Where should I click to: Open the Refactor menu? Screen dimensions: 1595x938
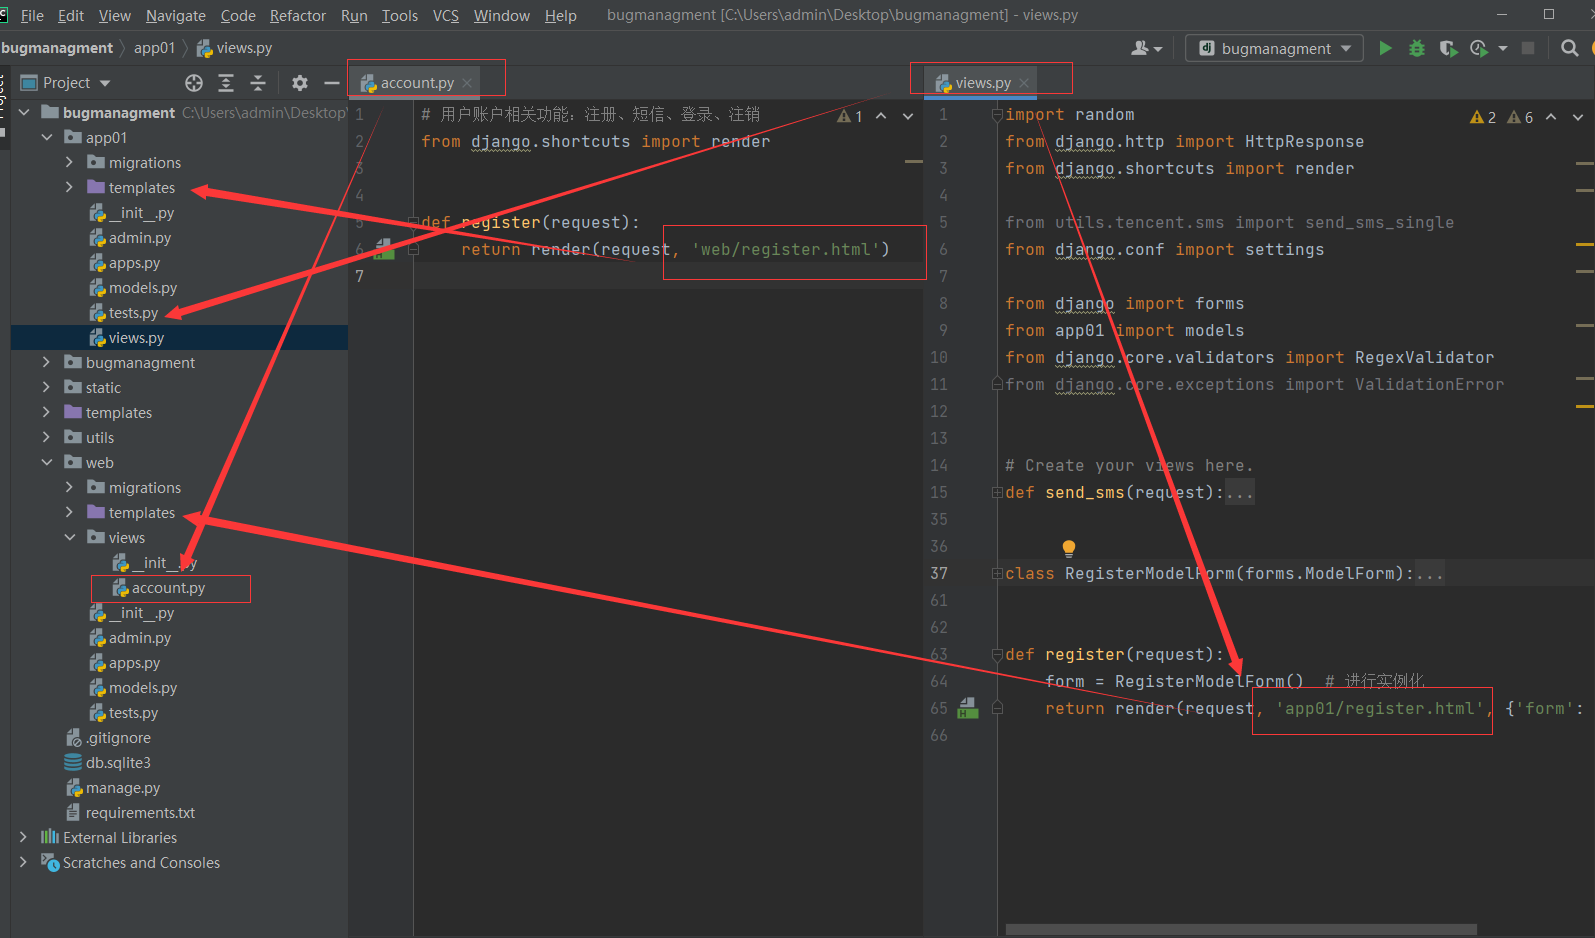tap(297, 16)
